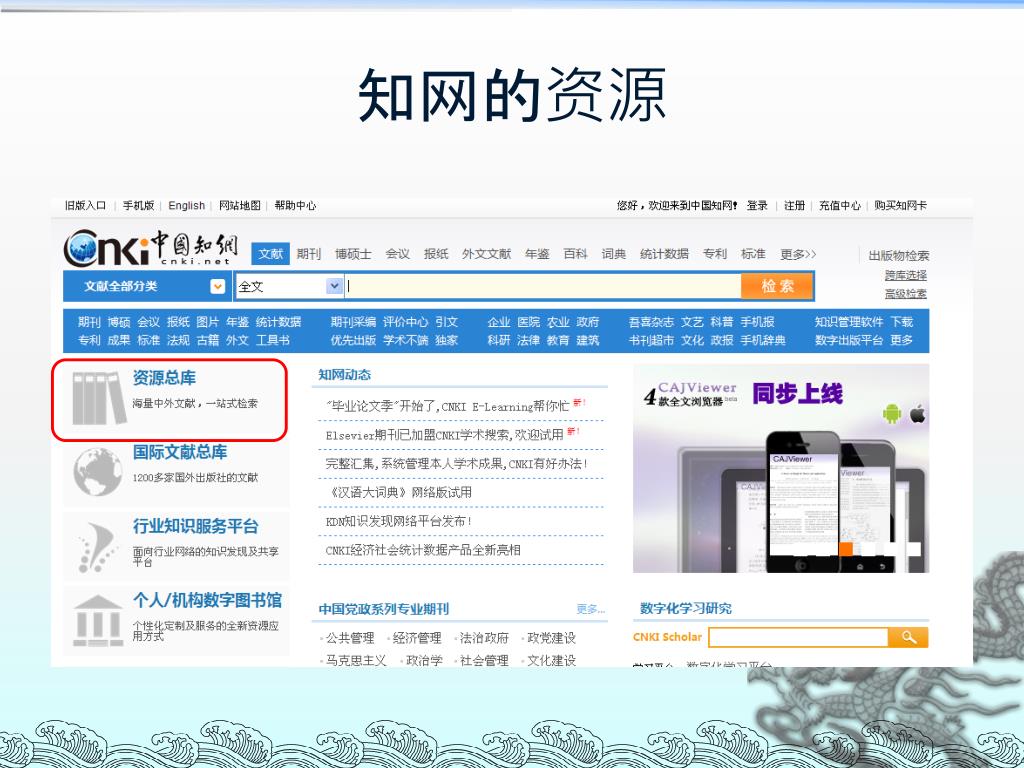Viewport: 1024px width, 768px height.
Task: Open the 毕业论文季 news item
Action: pyautogui.click(x=448, y=406)
